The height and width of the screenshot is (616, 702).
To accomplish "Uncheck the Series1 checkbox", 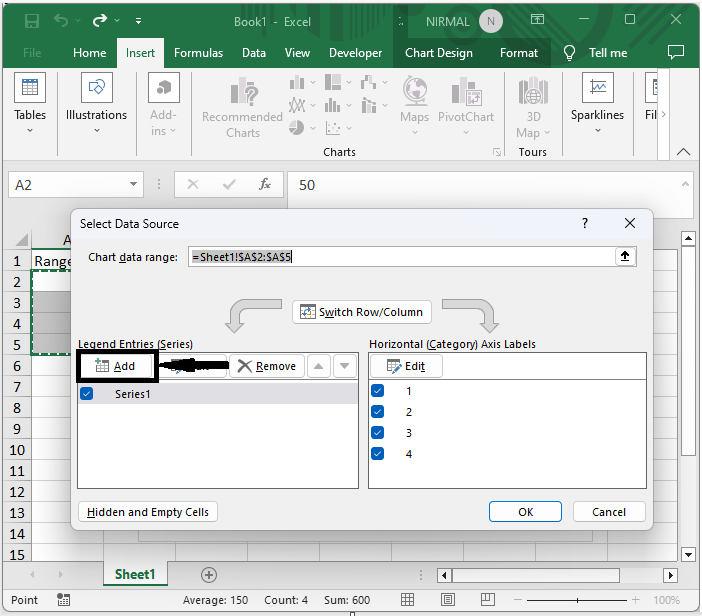I will 87,394.
